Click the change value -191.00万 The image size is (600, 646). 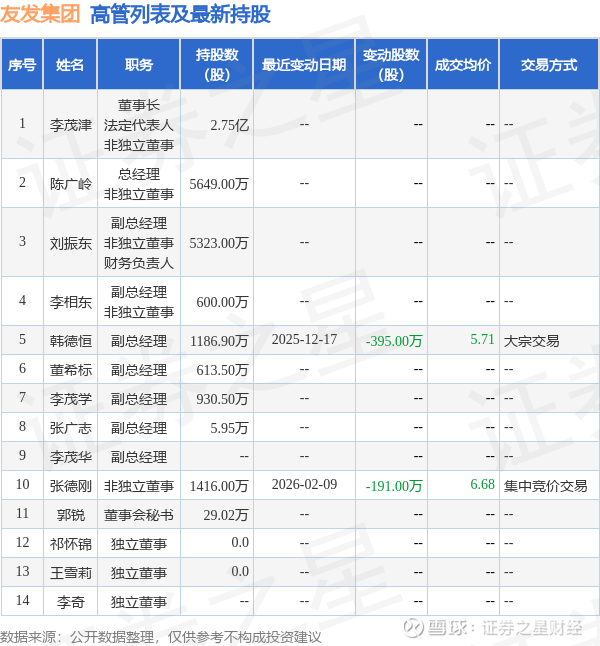tap(394, 486)
